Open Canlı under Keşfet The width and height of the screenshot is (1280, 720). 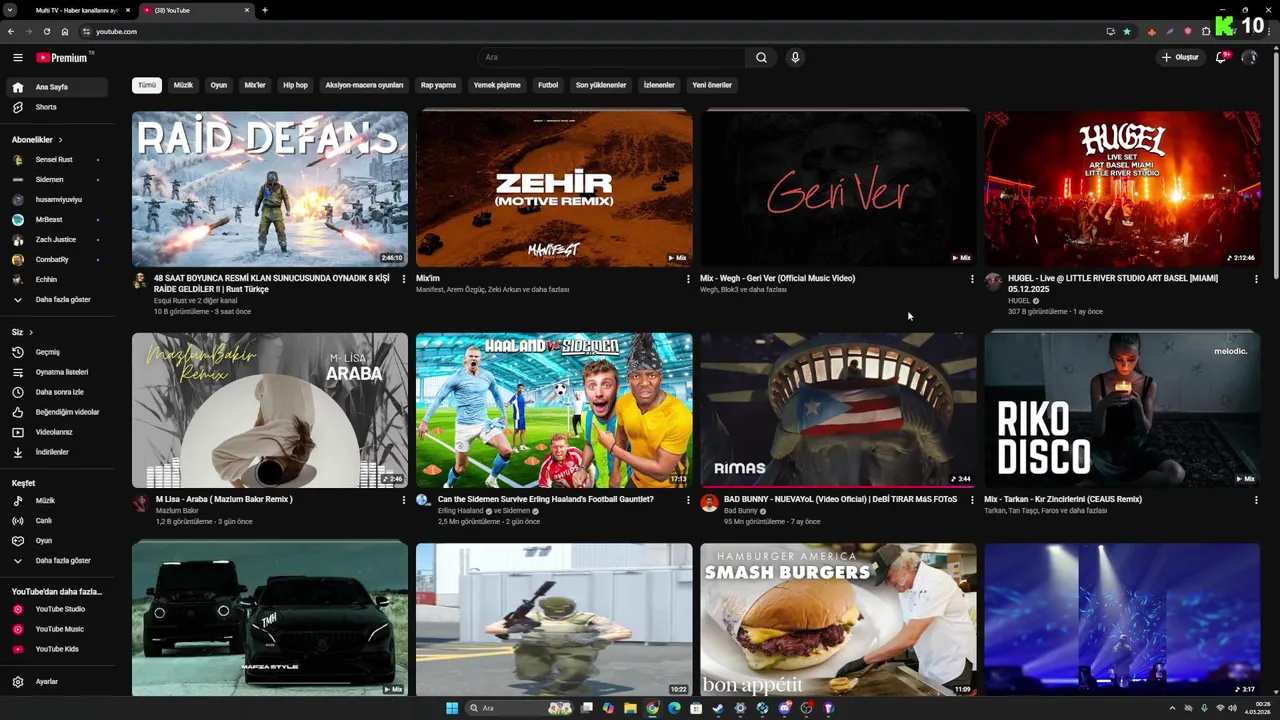[x=56, y=520]
